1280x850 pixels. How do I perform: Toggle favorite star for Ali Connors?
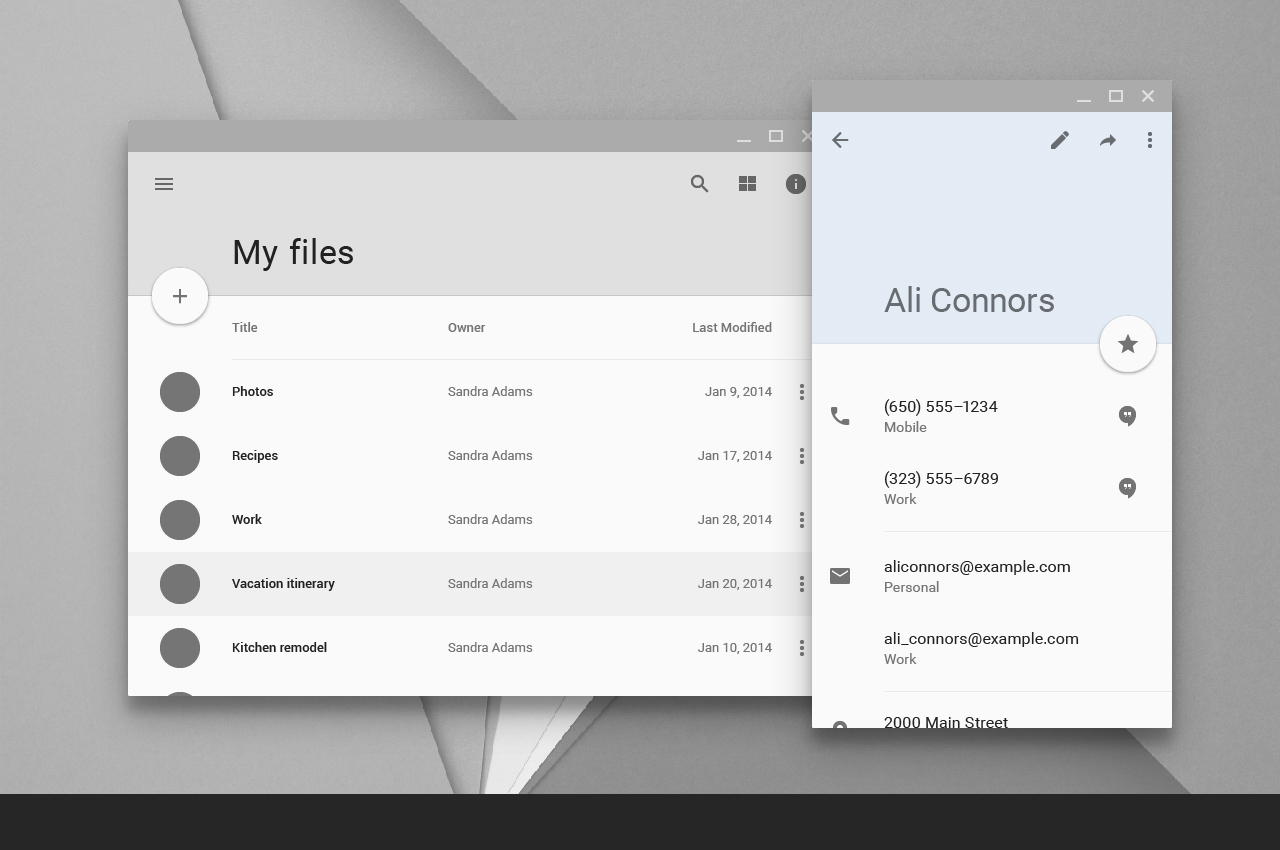point(1128,344)
